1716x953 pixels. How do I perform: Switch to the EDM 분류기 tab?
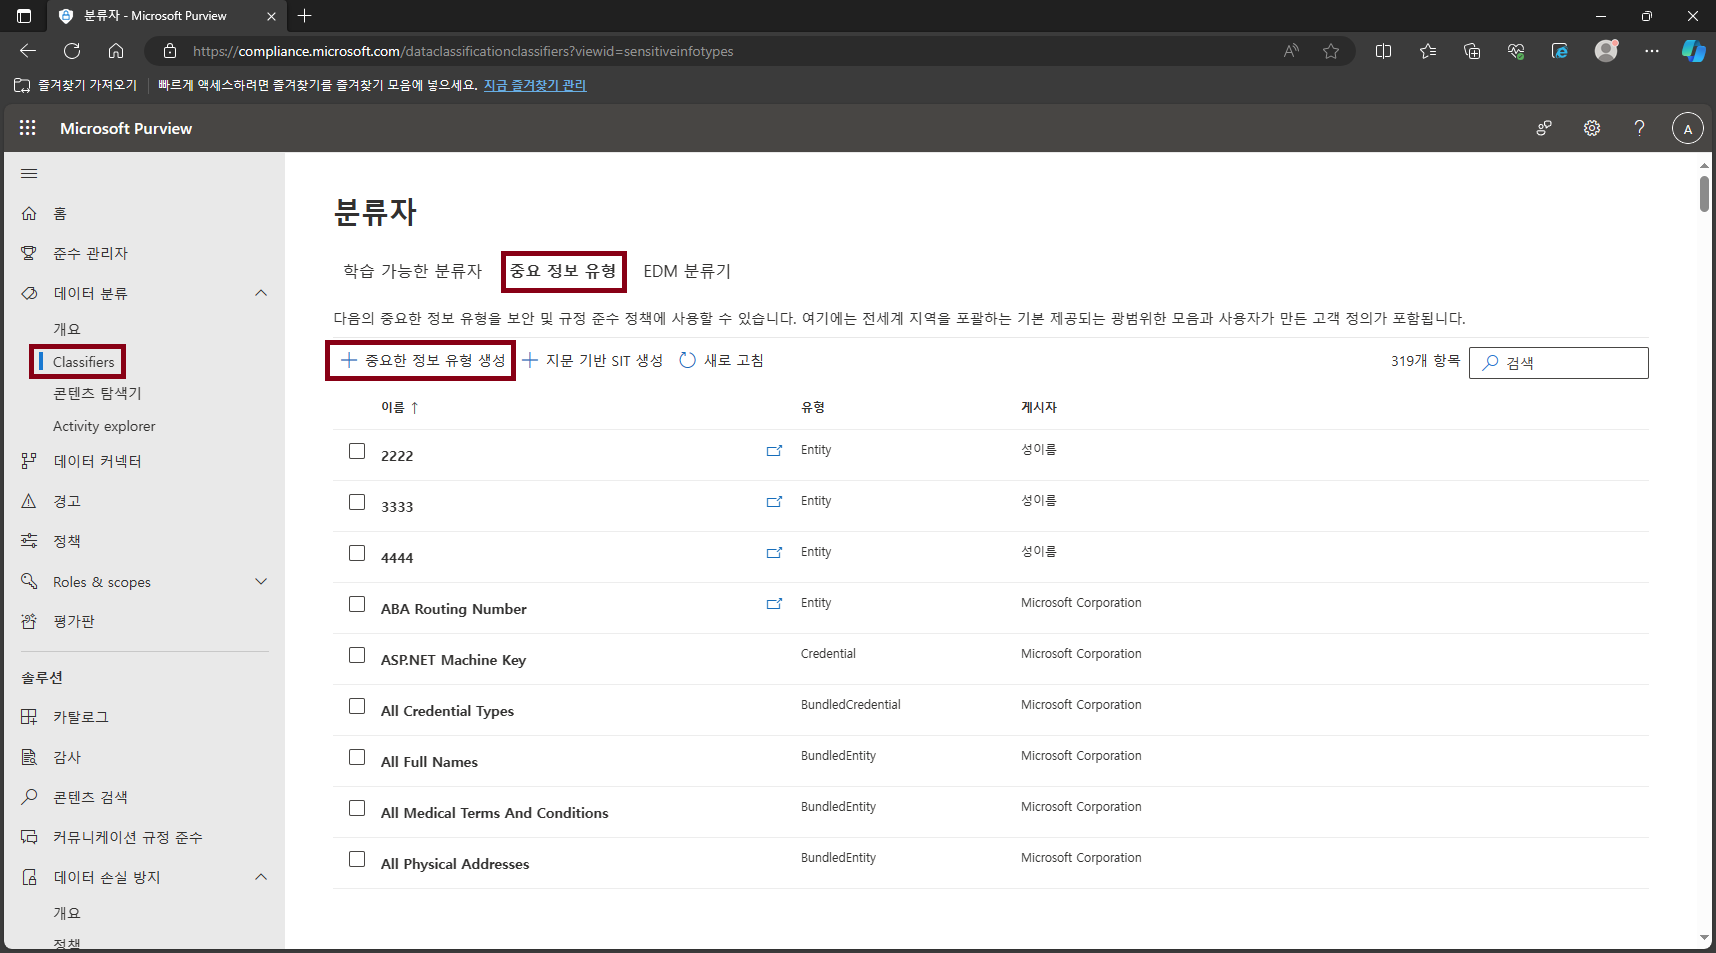click(687, 271)
